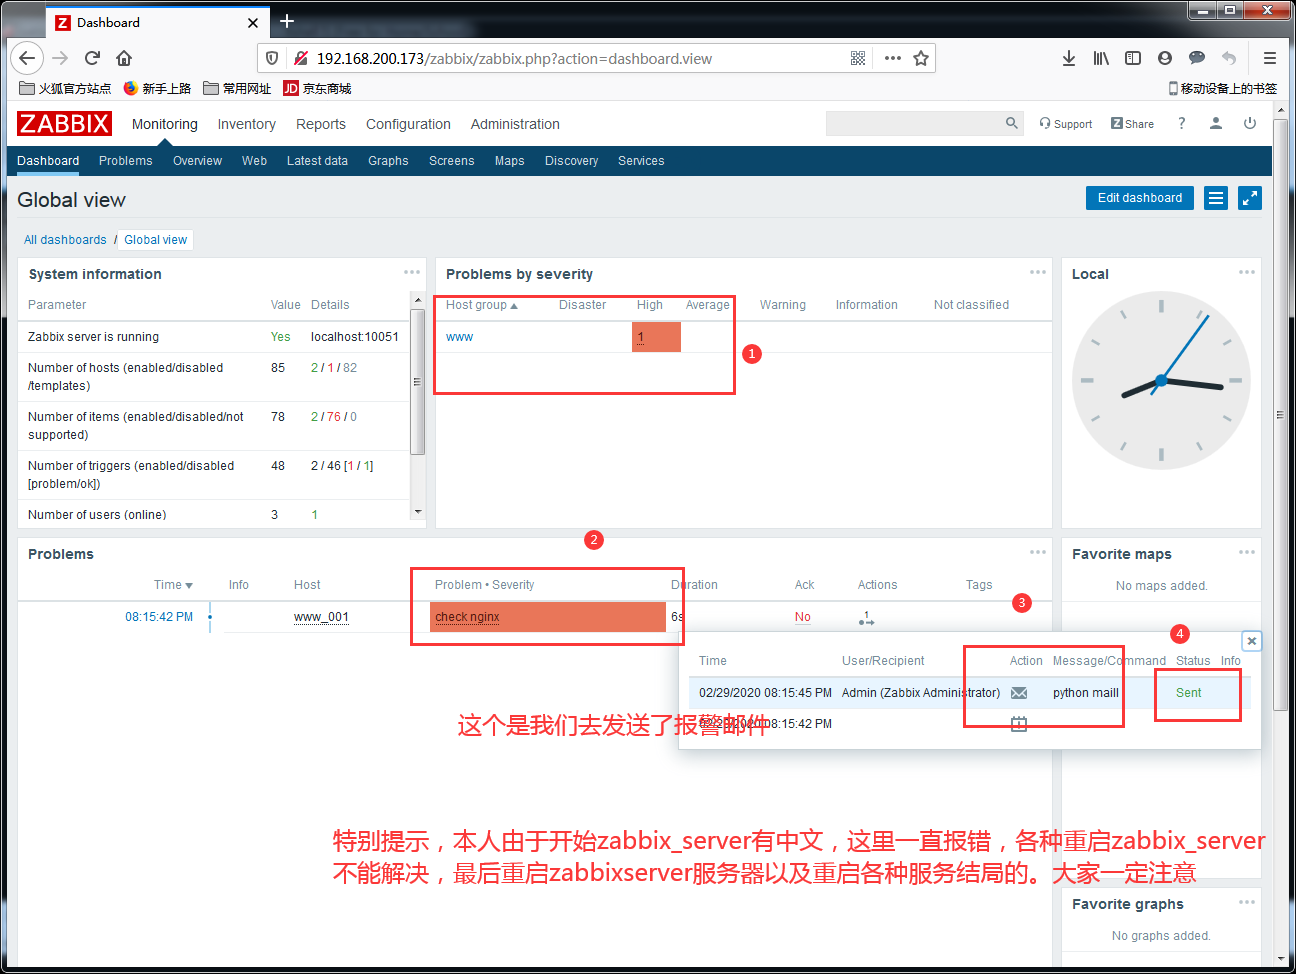Open a new browser tab
Screen dimensions: 1296x974
[287, 21]
